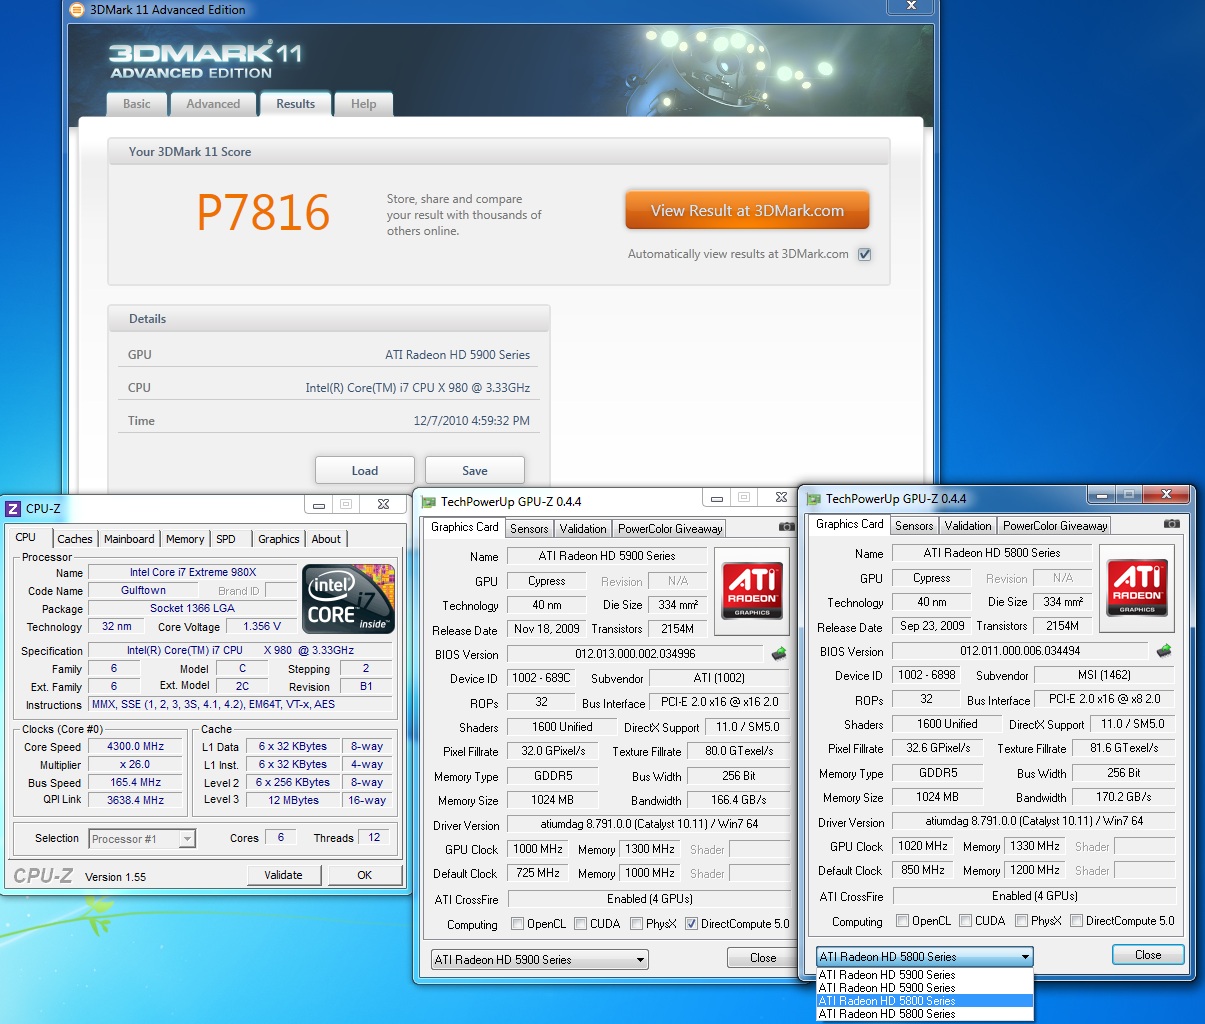Click the ATI Radeon logo in right GPU-Z

coord(1137,587)
